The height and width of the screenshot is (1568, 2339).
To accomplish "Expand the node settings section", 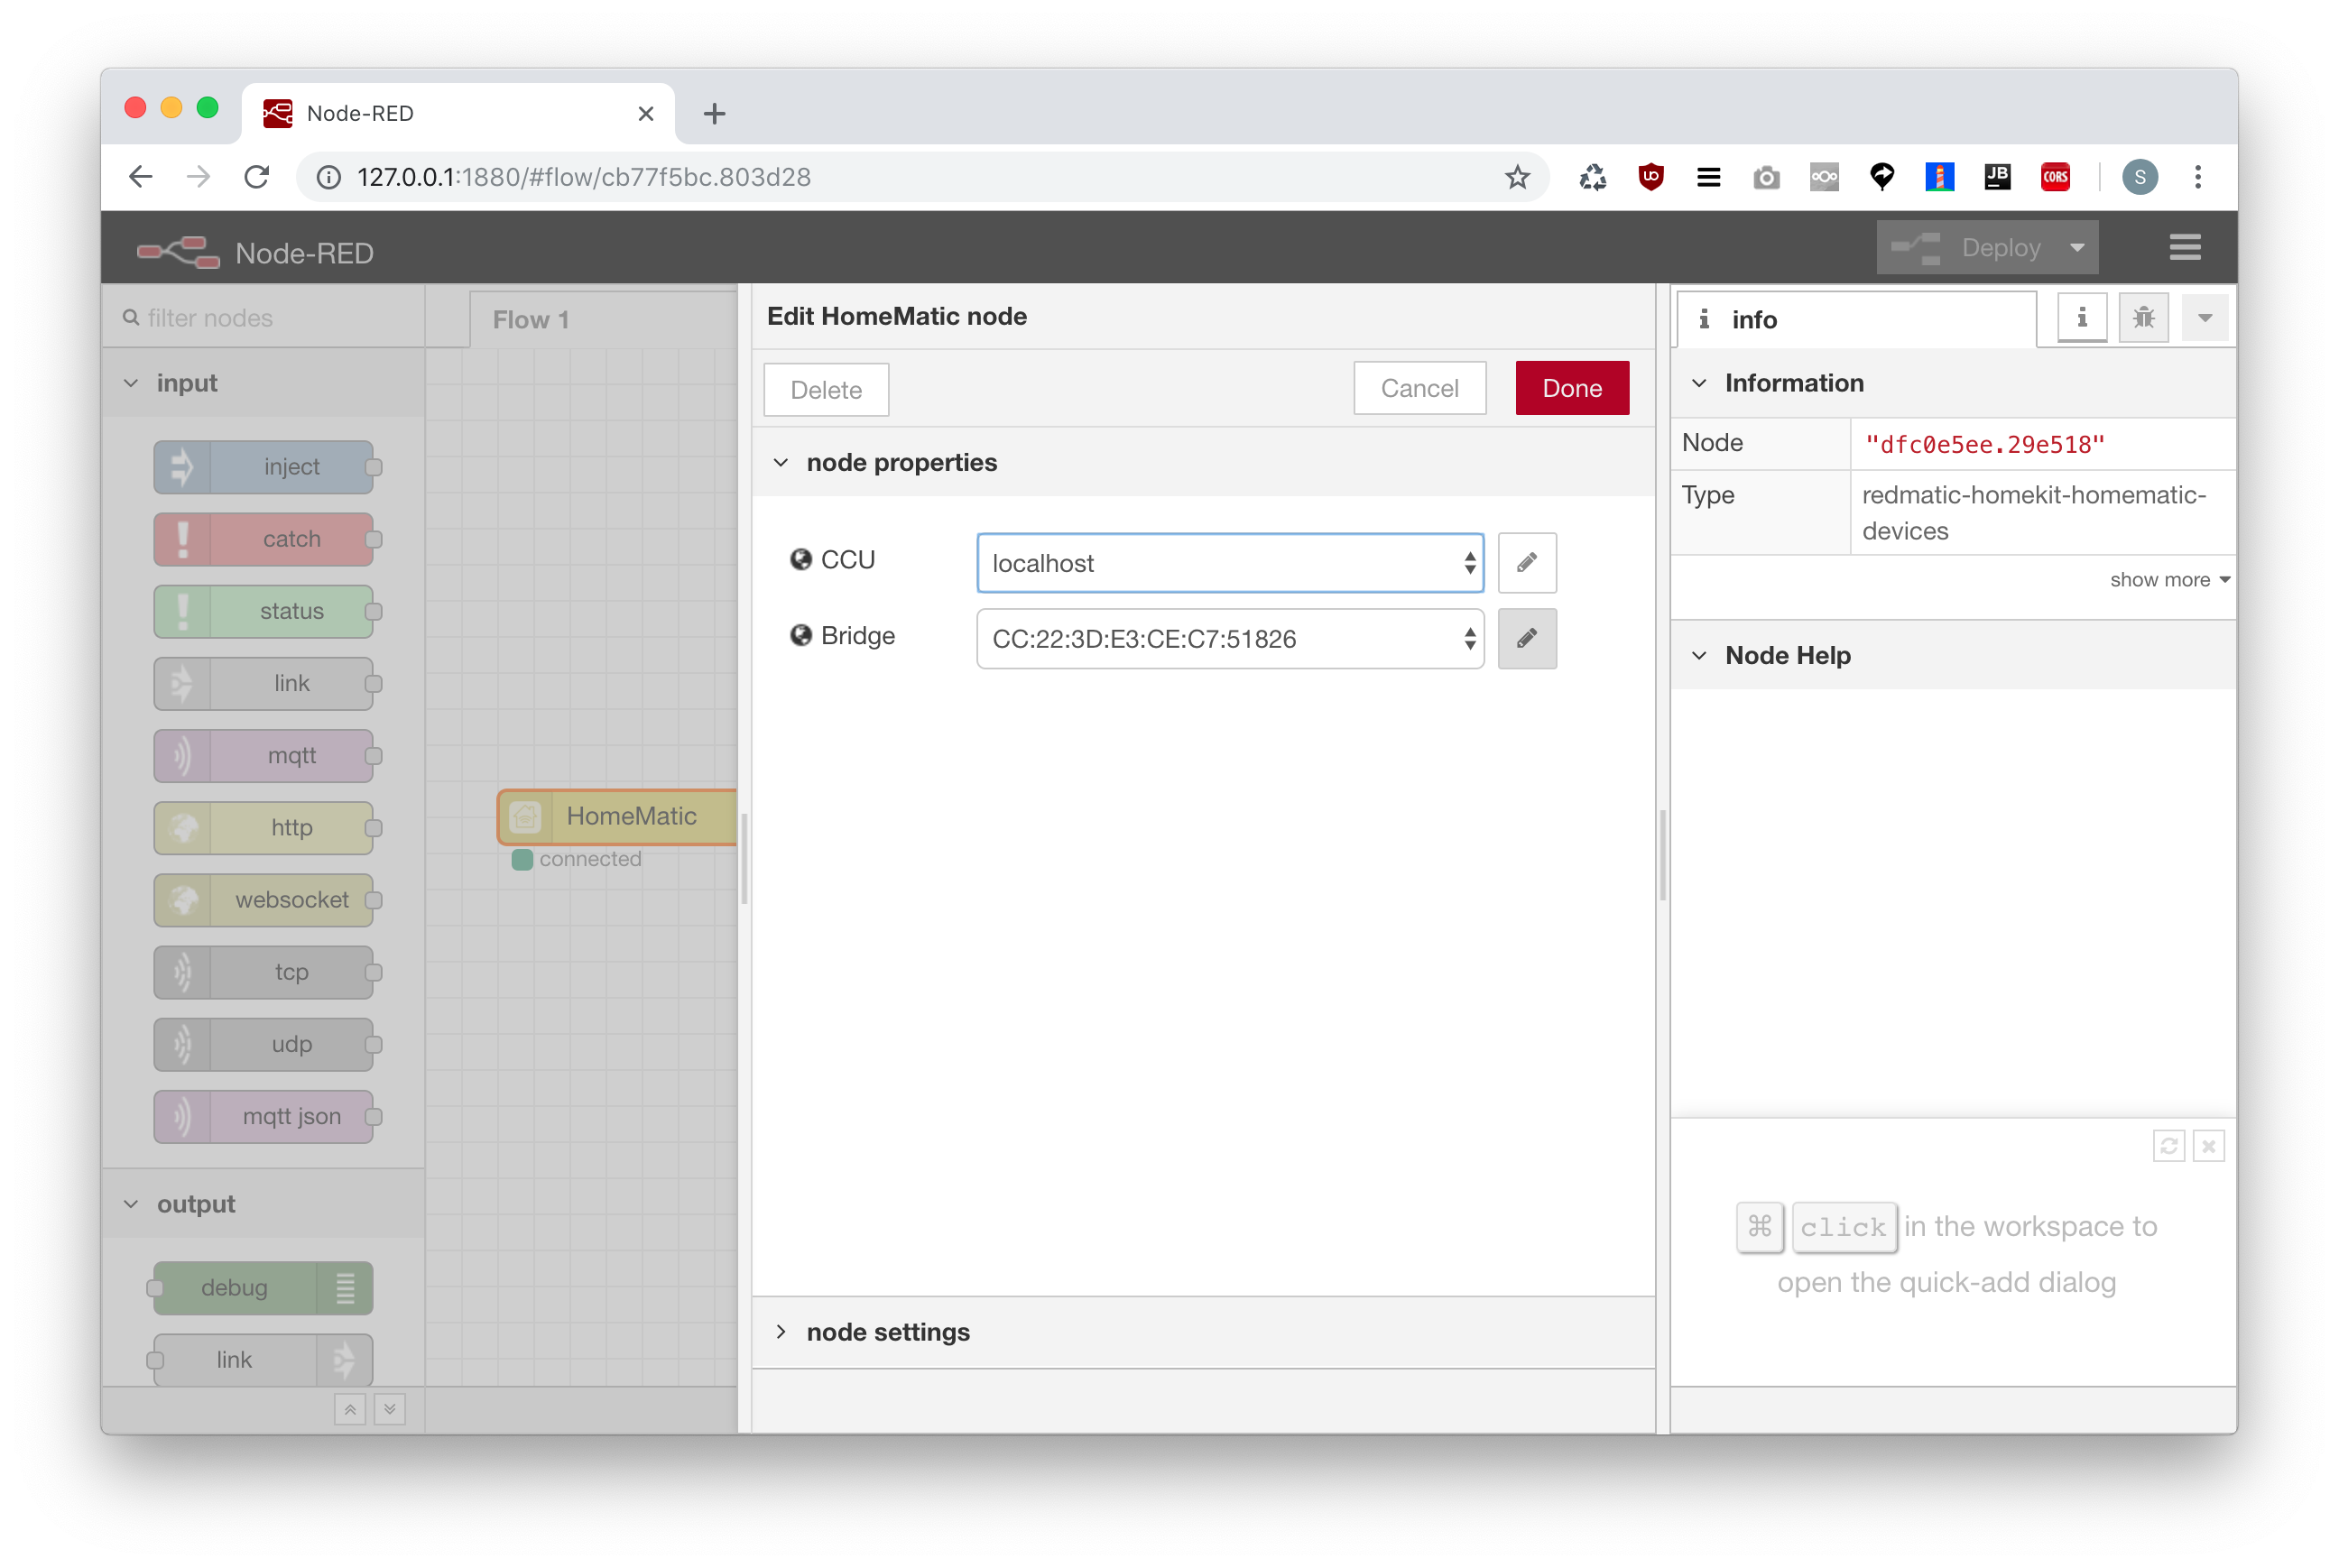I will (x=887, y=1332).
